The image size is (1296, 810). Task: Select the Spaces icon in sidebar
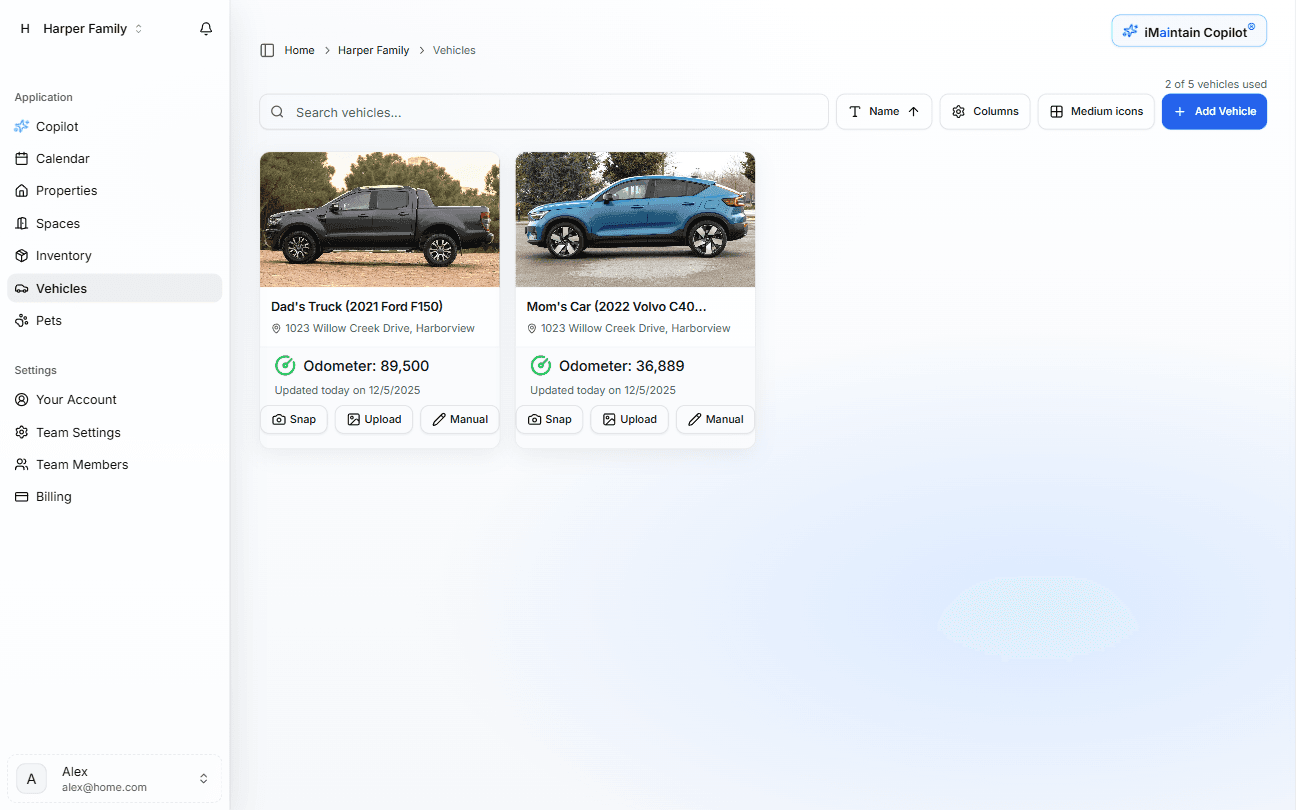click(21, 223)
